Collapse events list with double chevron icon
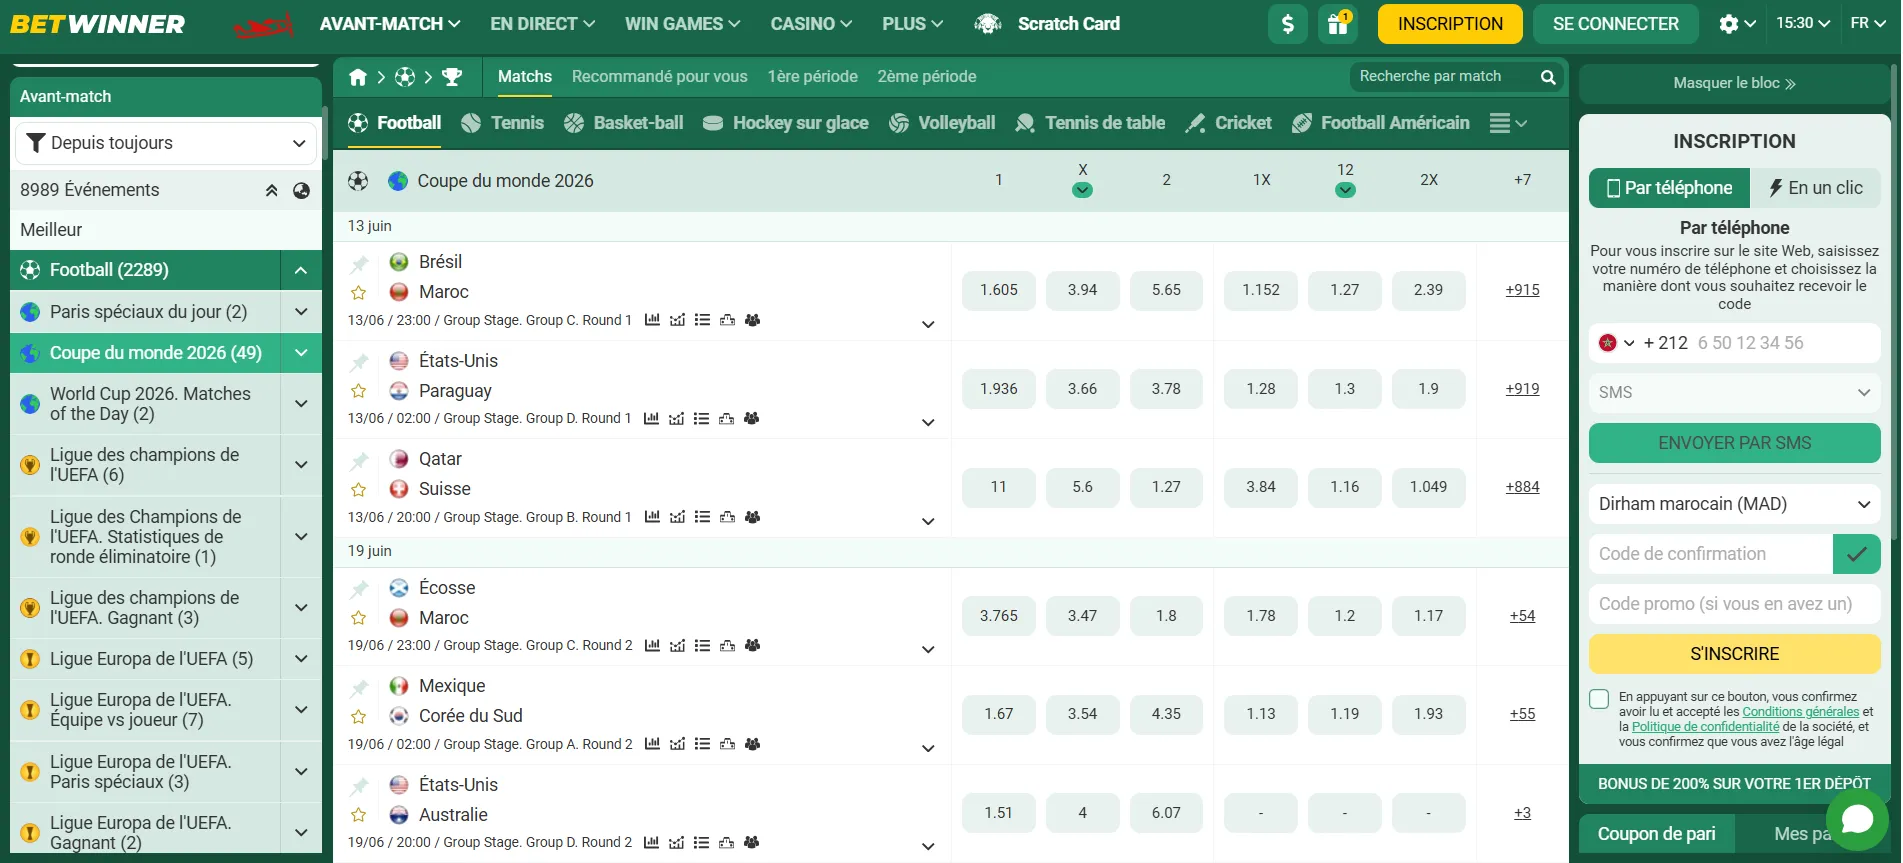 click(x=271, y=190)
